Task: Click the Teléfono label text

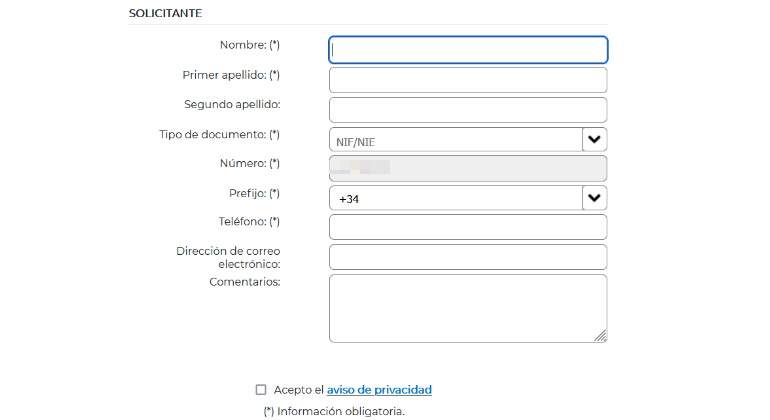Action: (x=249, y=222)
